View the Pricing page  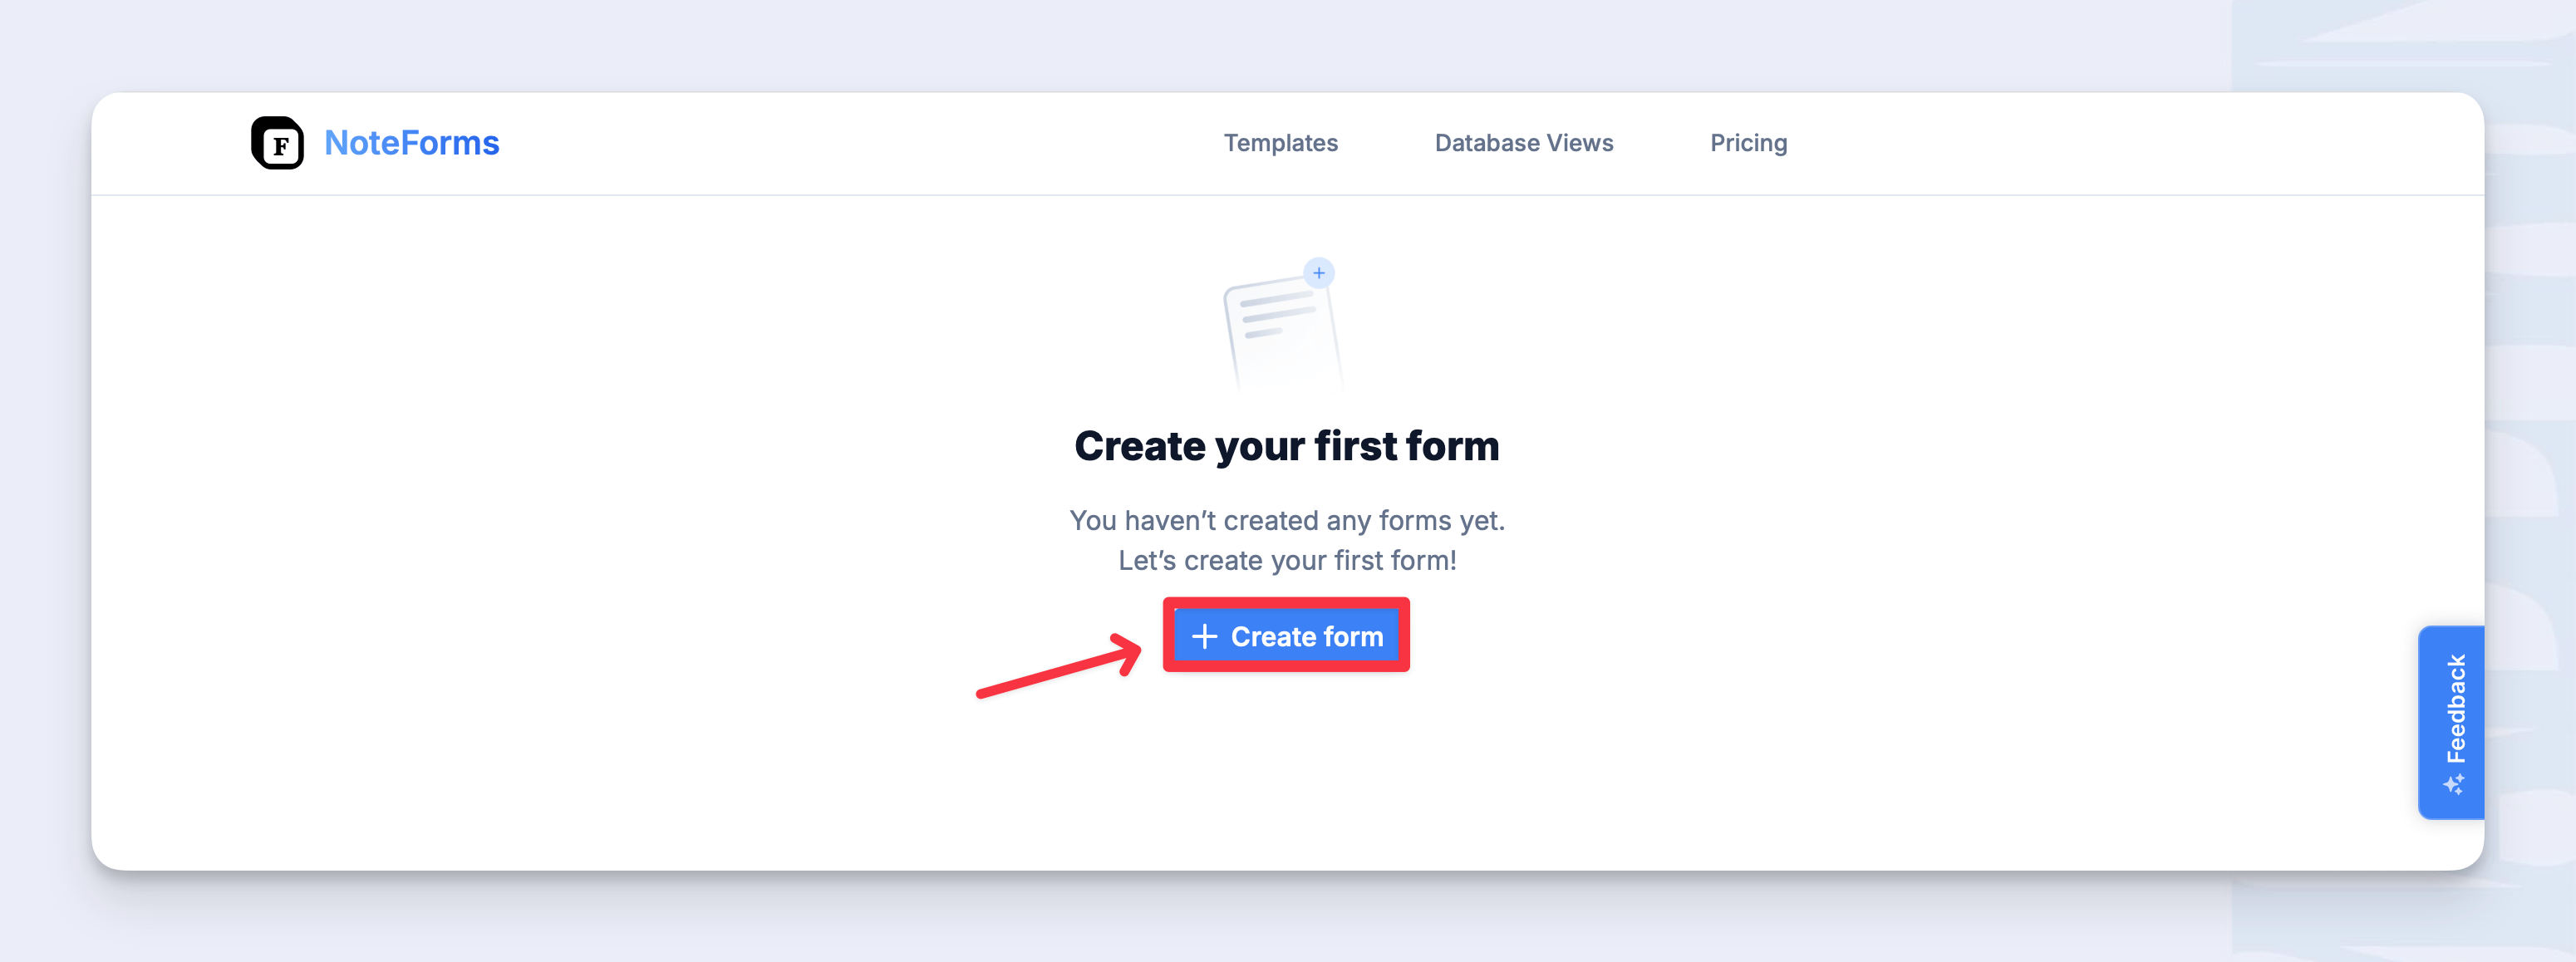click(x=1748, y=143)
